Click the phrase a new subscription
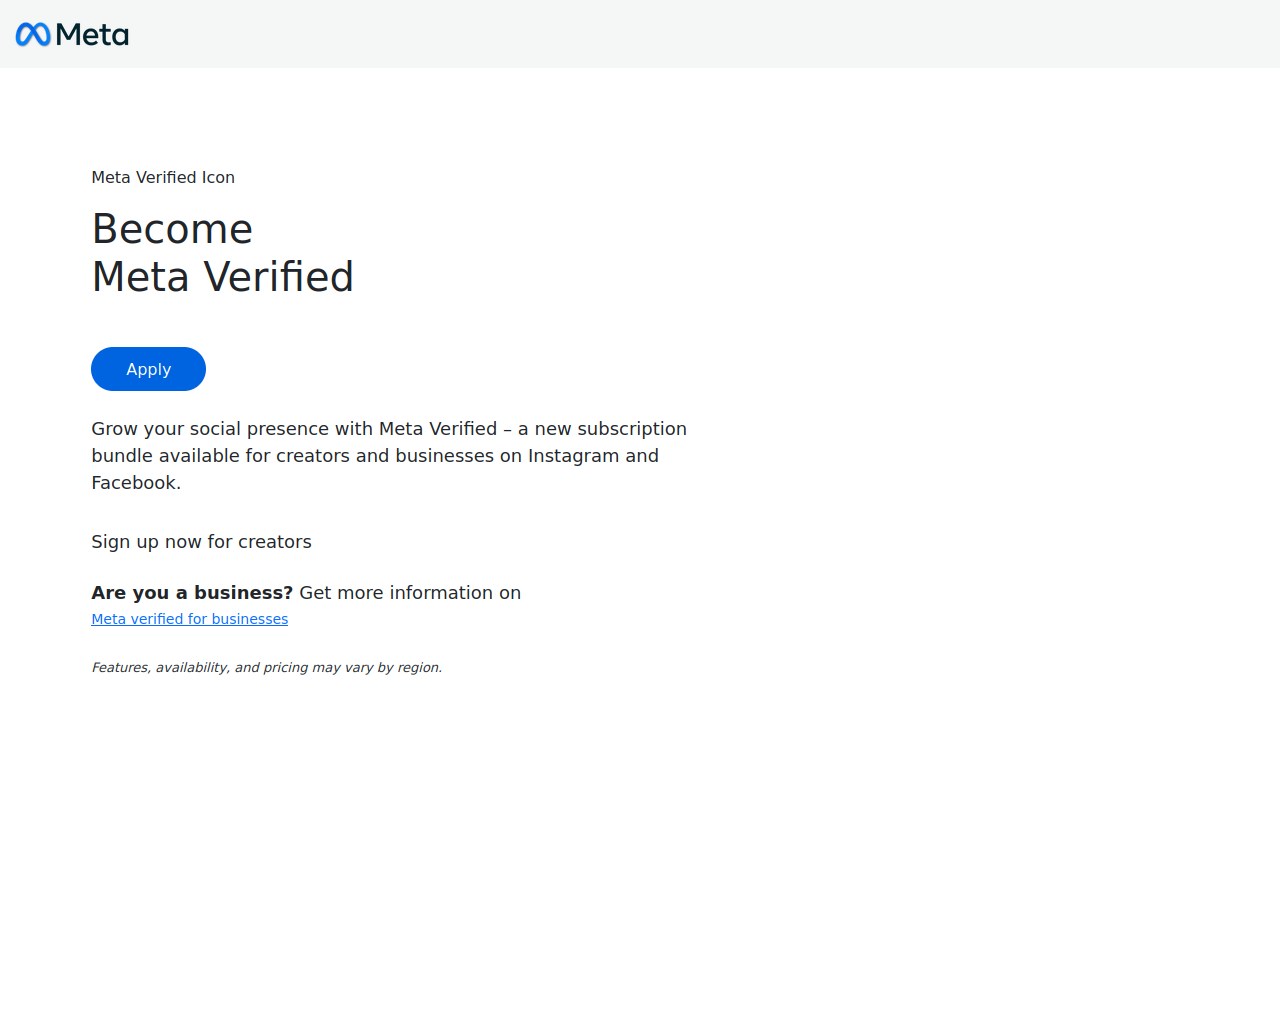 coord(602,429)
